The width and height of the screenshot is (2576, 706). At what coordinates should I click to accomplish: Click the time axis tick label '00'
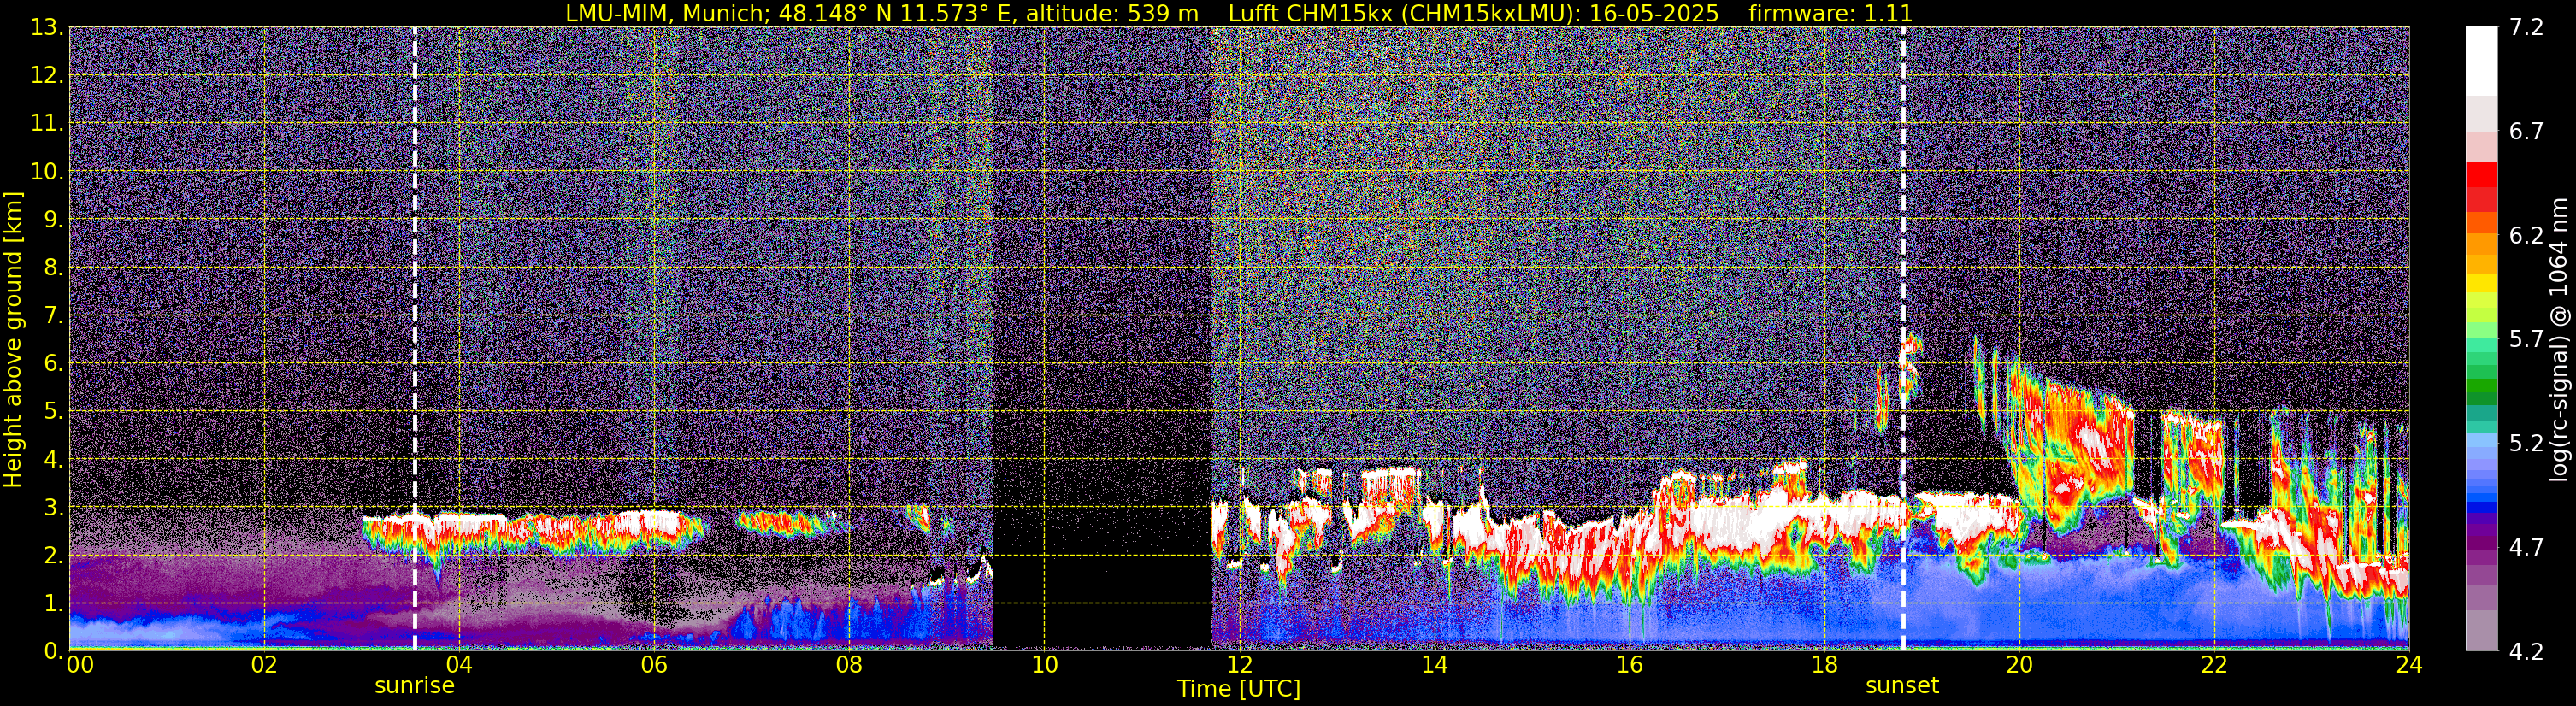[x=80, y=665]
